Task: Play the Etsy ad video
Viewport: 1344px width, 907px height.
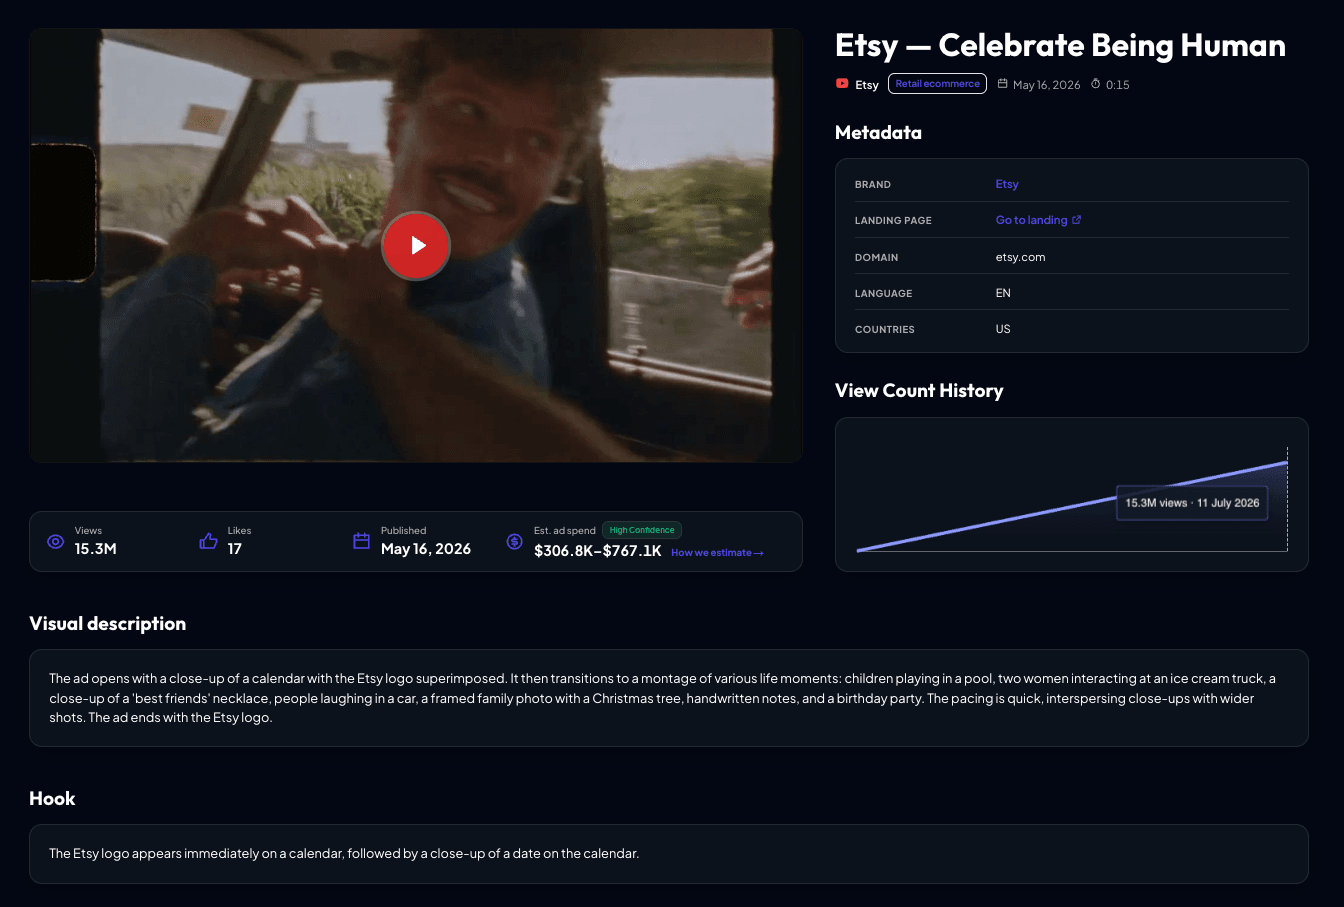Action: coord(416,245)
